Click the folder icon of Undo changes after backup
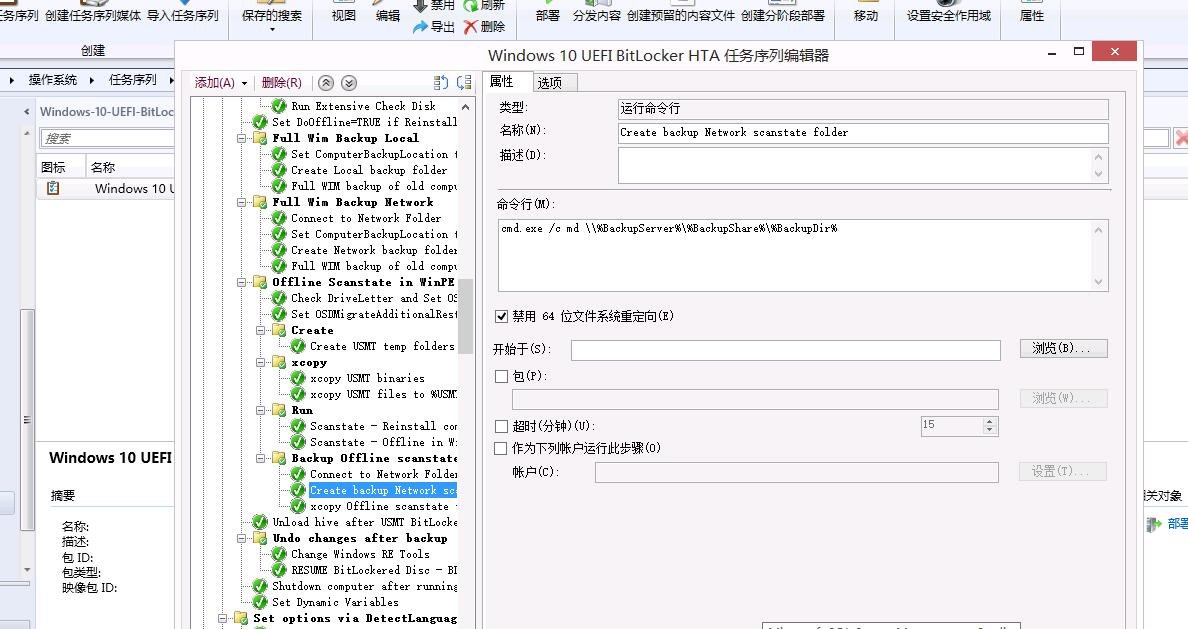Image resolution: width=1188 pixels, height=629 pixels. (x=260, y=538)
